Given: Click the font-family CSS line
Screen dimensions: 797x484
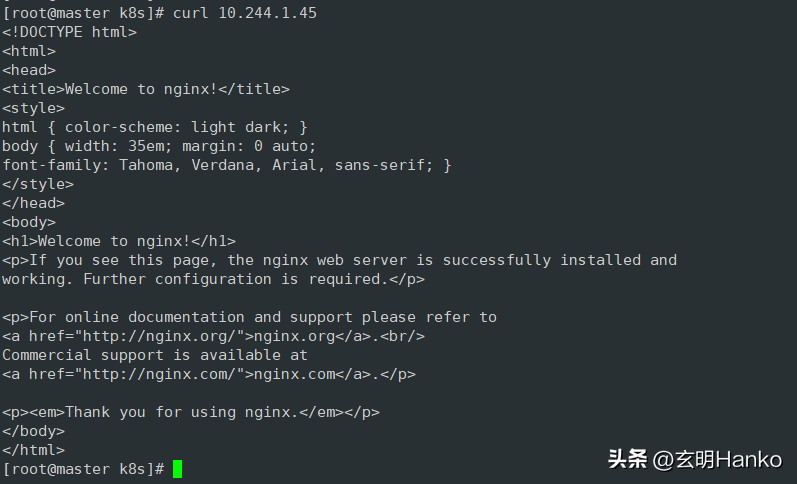Looking at the screenshot, I should (226, 165).
